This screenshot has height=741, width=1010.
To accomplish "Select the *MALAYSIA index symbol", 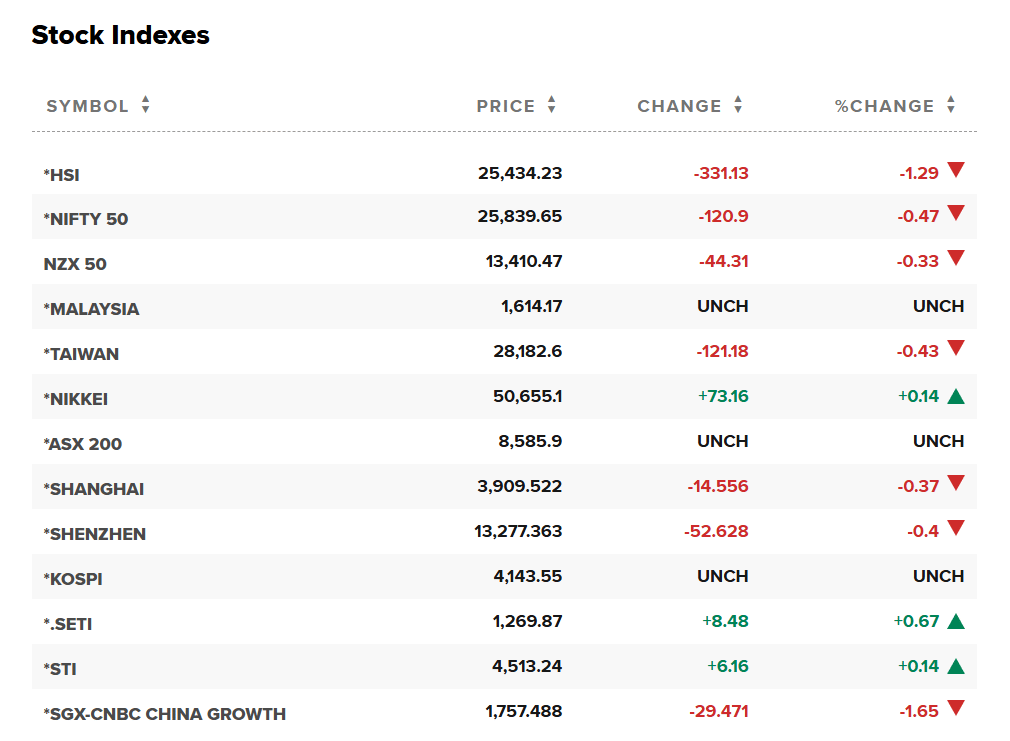I will [x=91, y=309].
